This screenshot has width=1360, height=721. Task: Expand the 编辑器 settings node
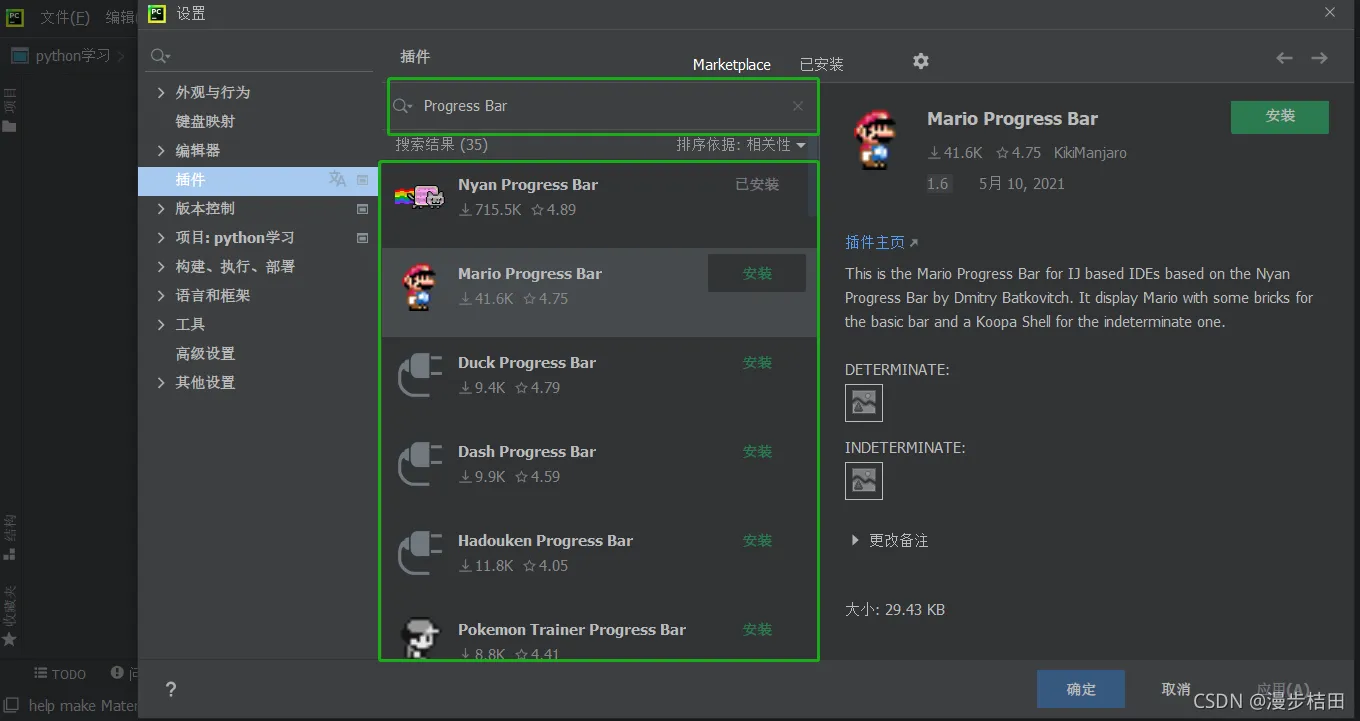(x=161, y=150)
